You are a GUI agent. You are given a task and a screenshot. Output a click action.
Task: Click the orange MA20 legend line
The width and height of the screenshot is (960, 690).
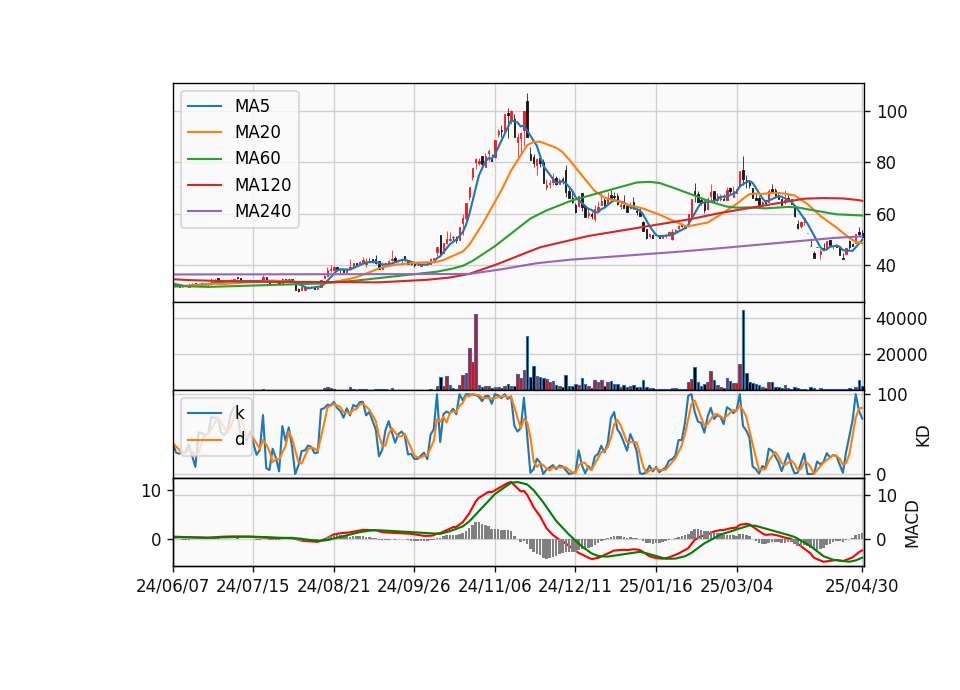(x=204, y=132)
